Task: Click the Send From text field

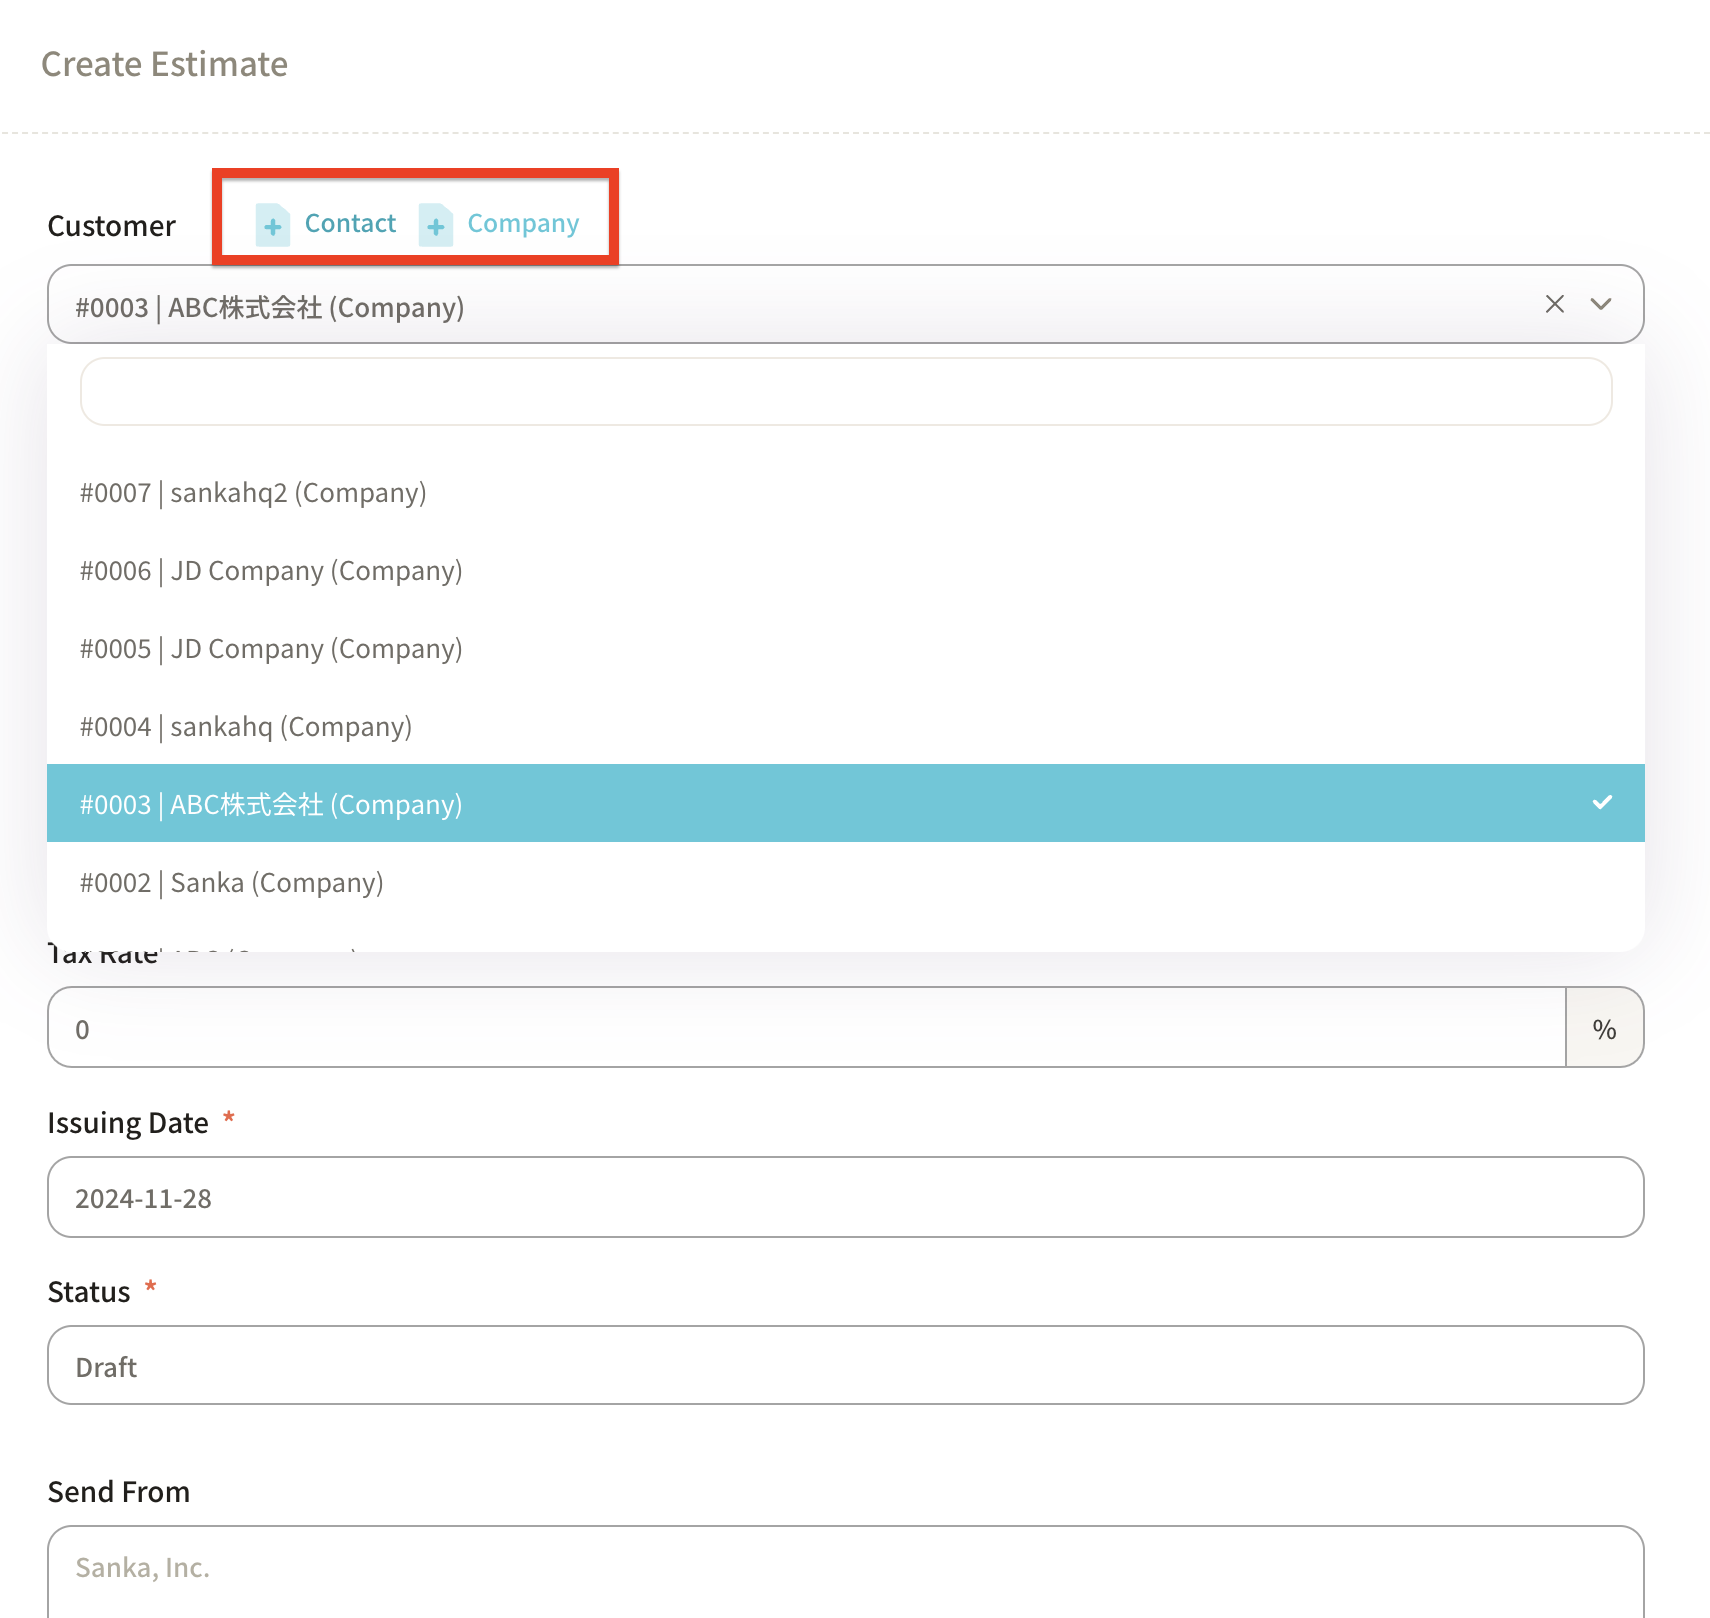Action: pos(845,1568)
